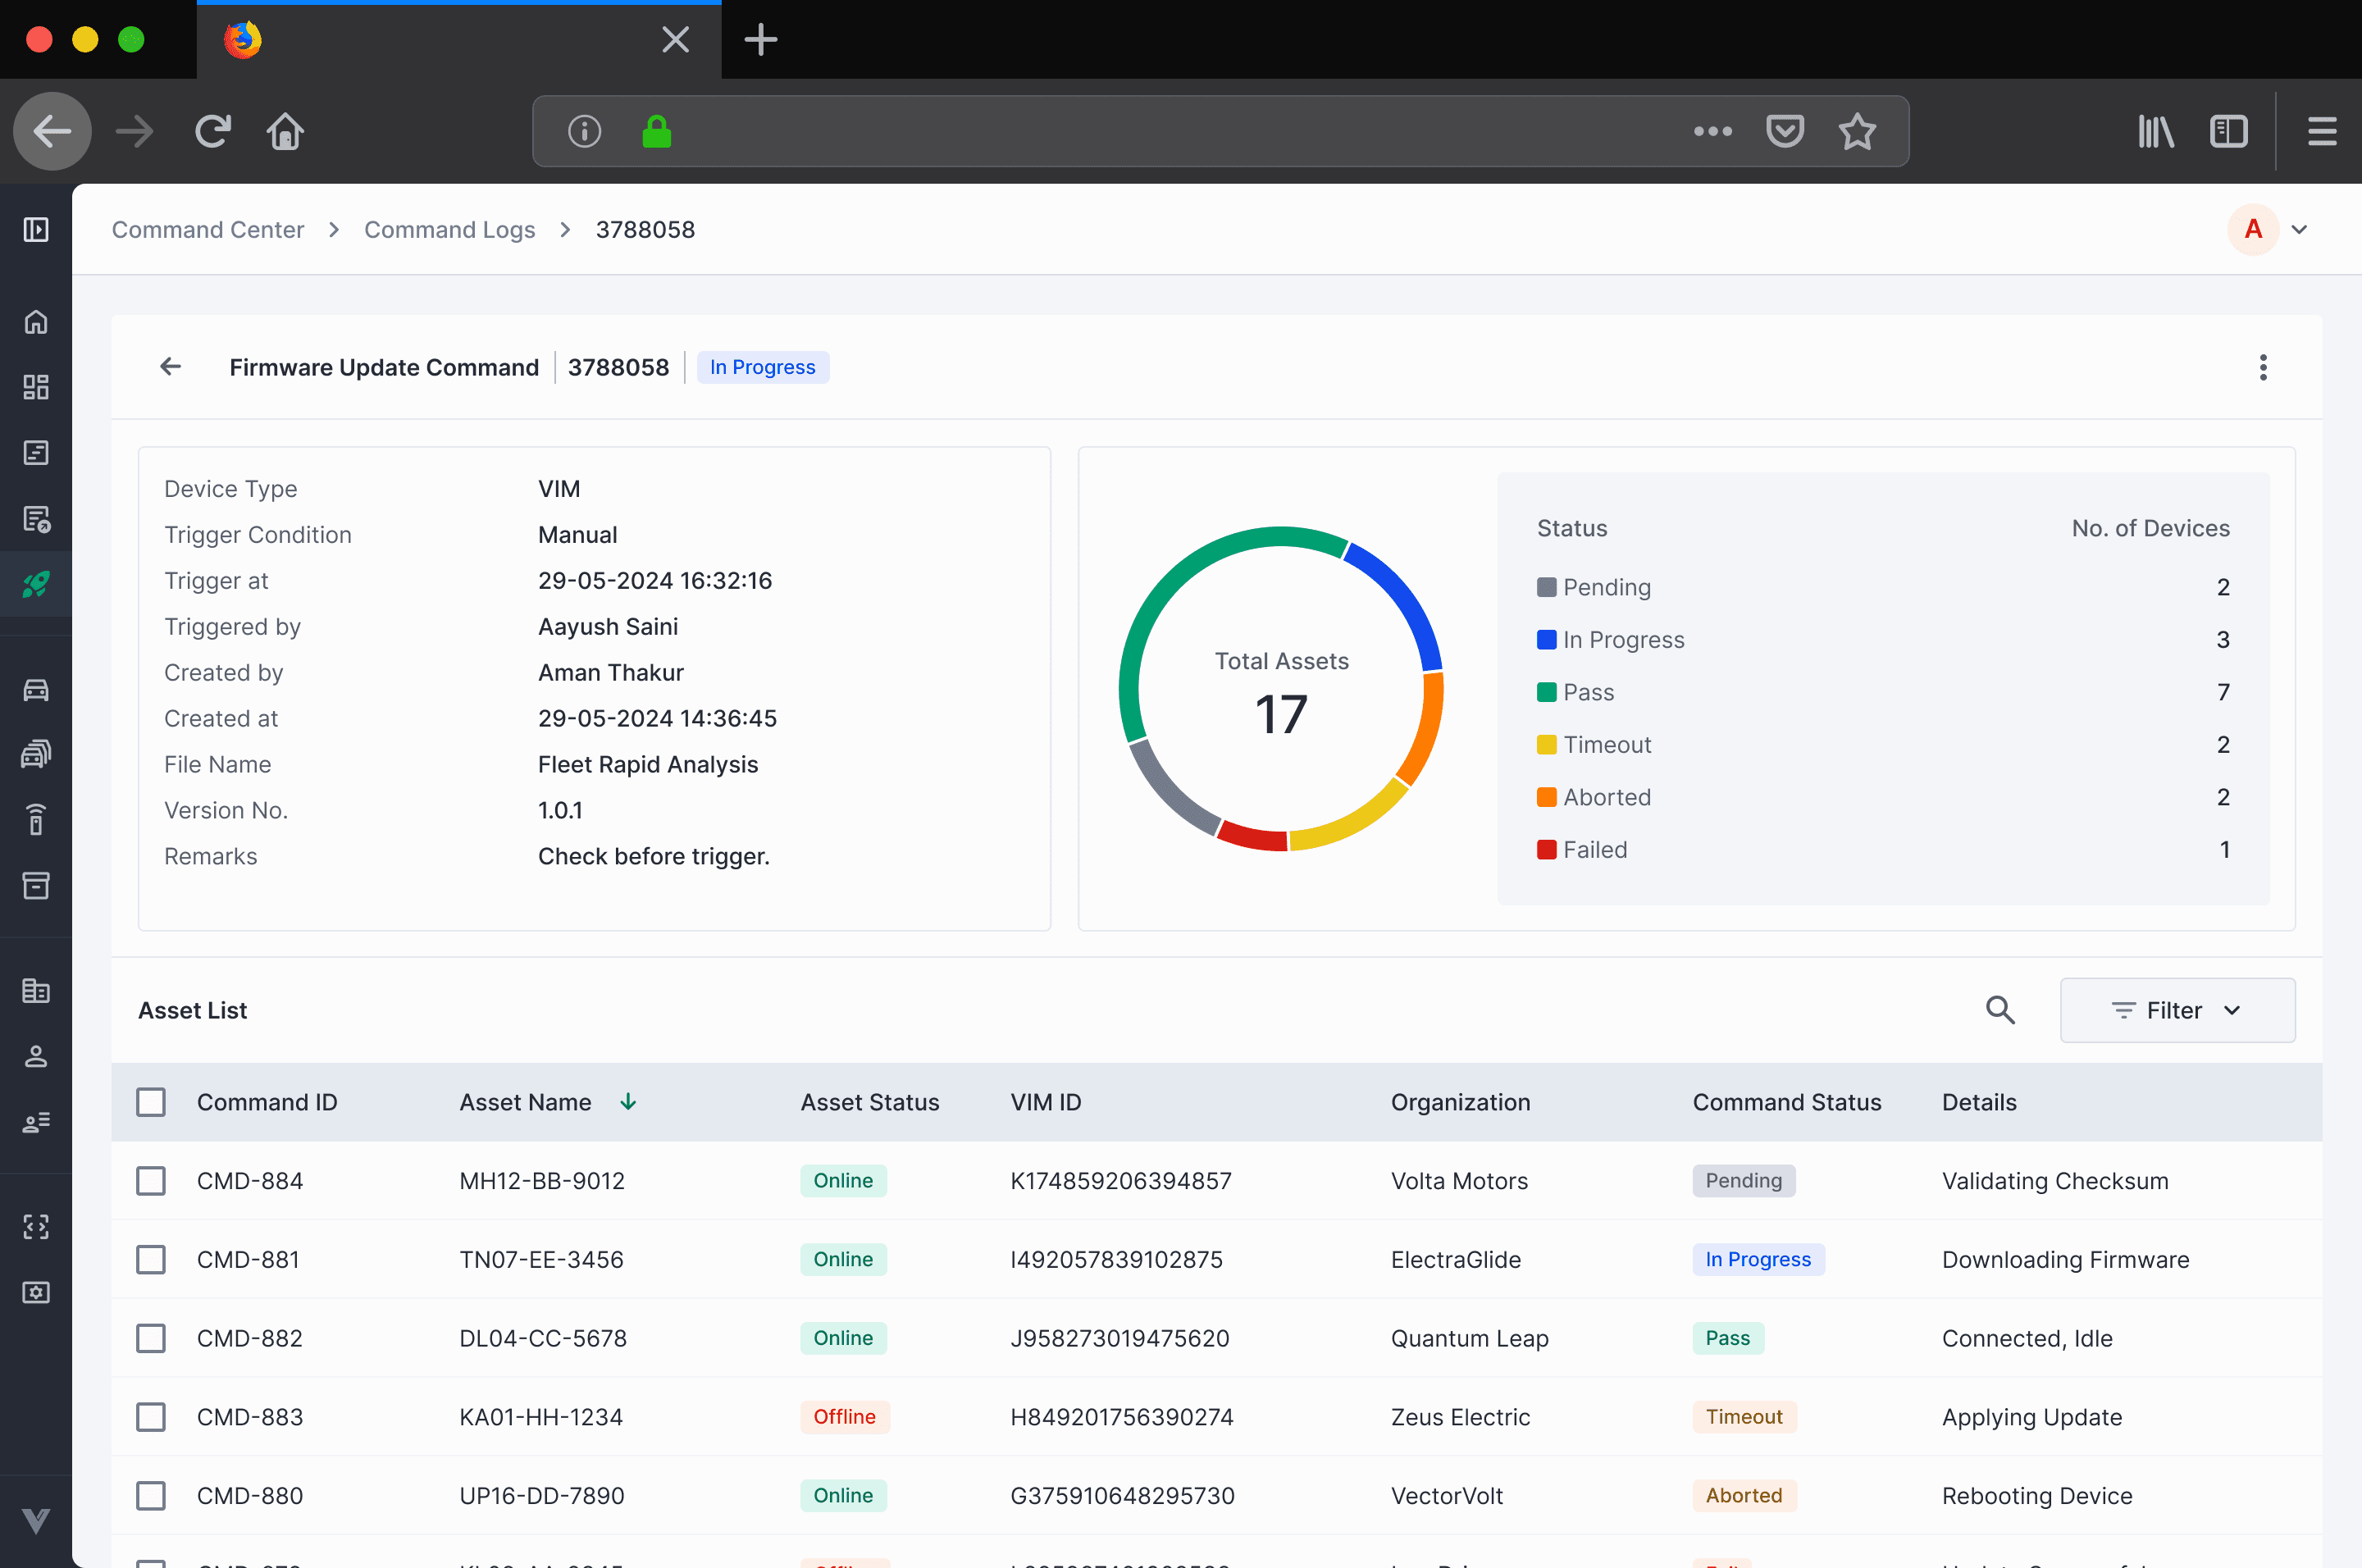Click the dashboard grid sidebar icon

[x=36, y=387]
